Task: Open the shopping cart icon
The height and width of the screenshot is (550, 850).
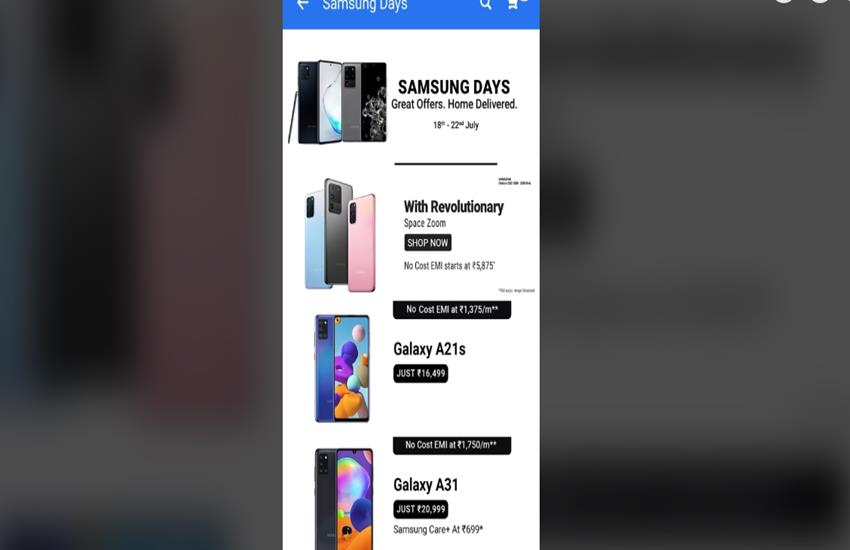Action: click(513, 4)
